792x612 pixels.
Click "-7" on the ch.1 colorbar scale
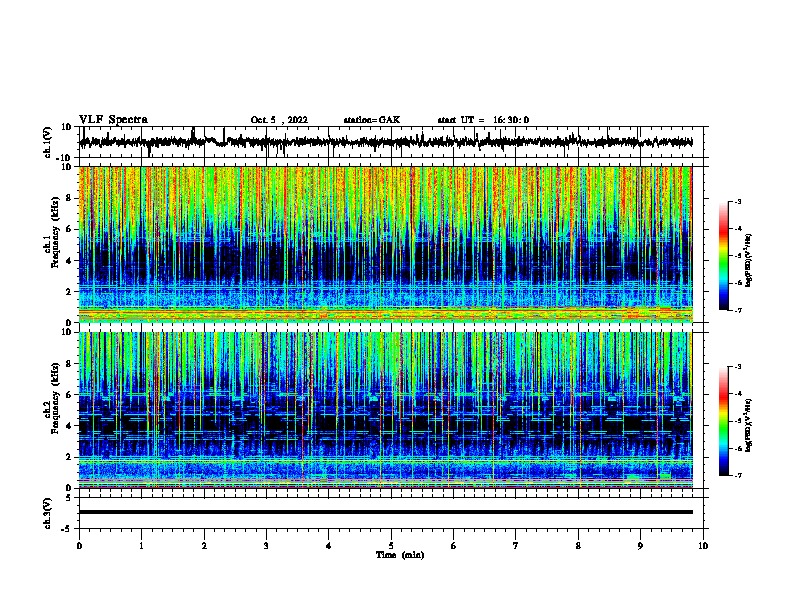point(738,310)
